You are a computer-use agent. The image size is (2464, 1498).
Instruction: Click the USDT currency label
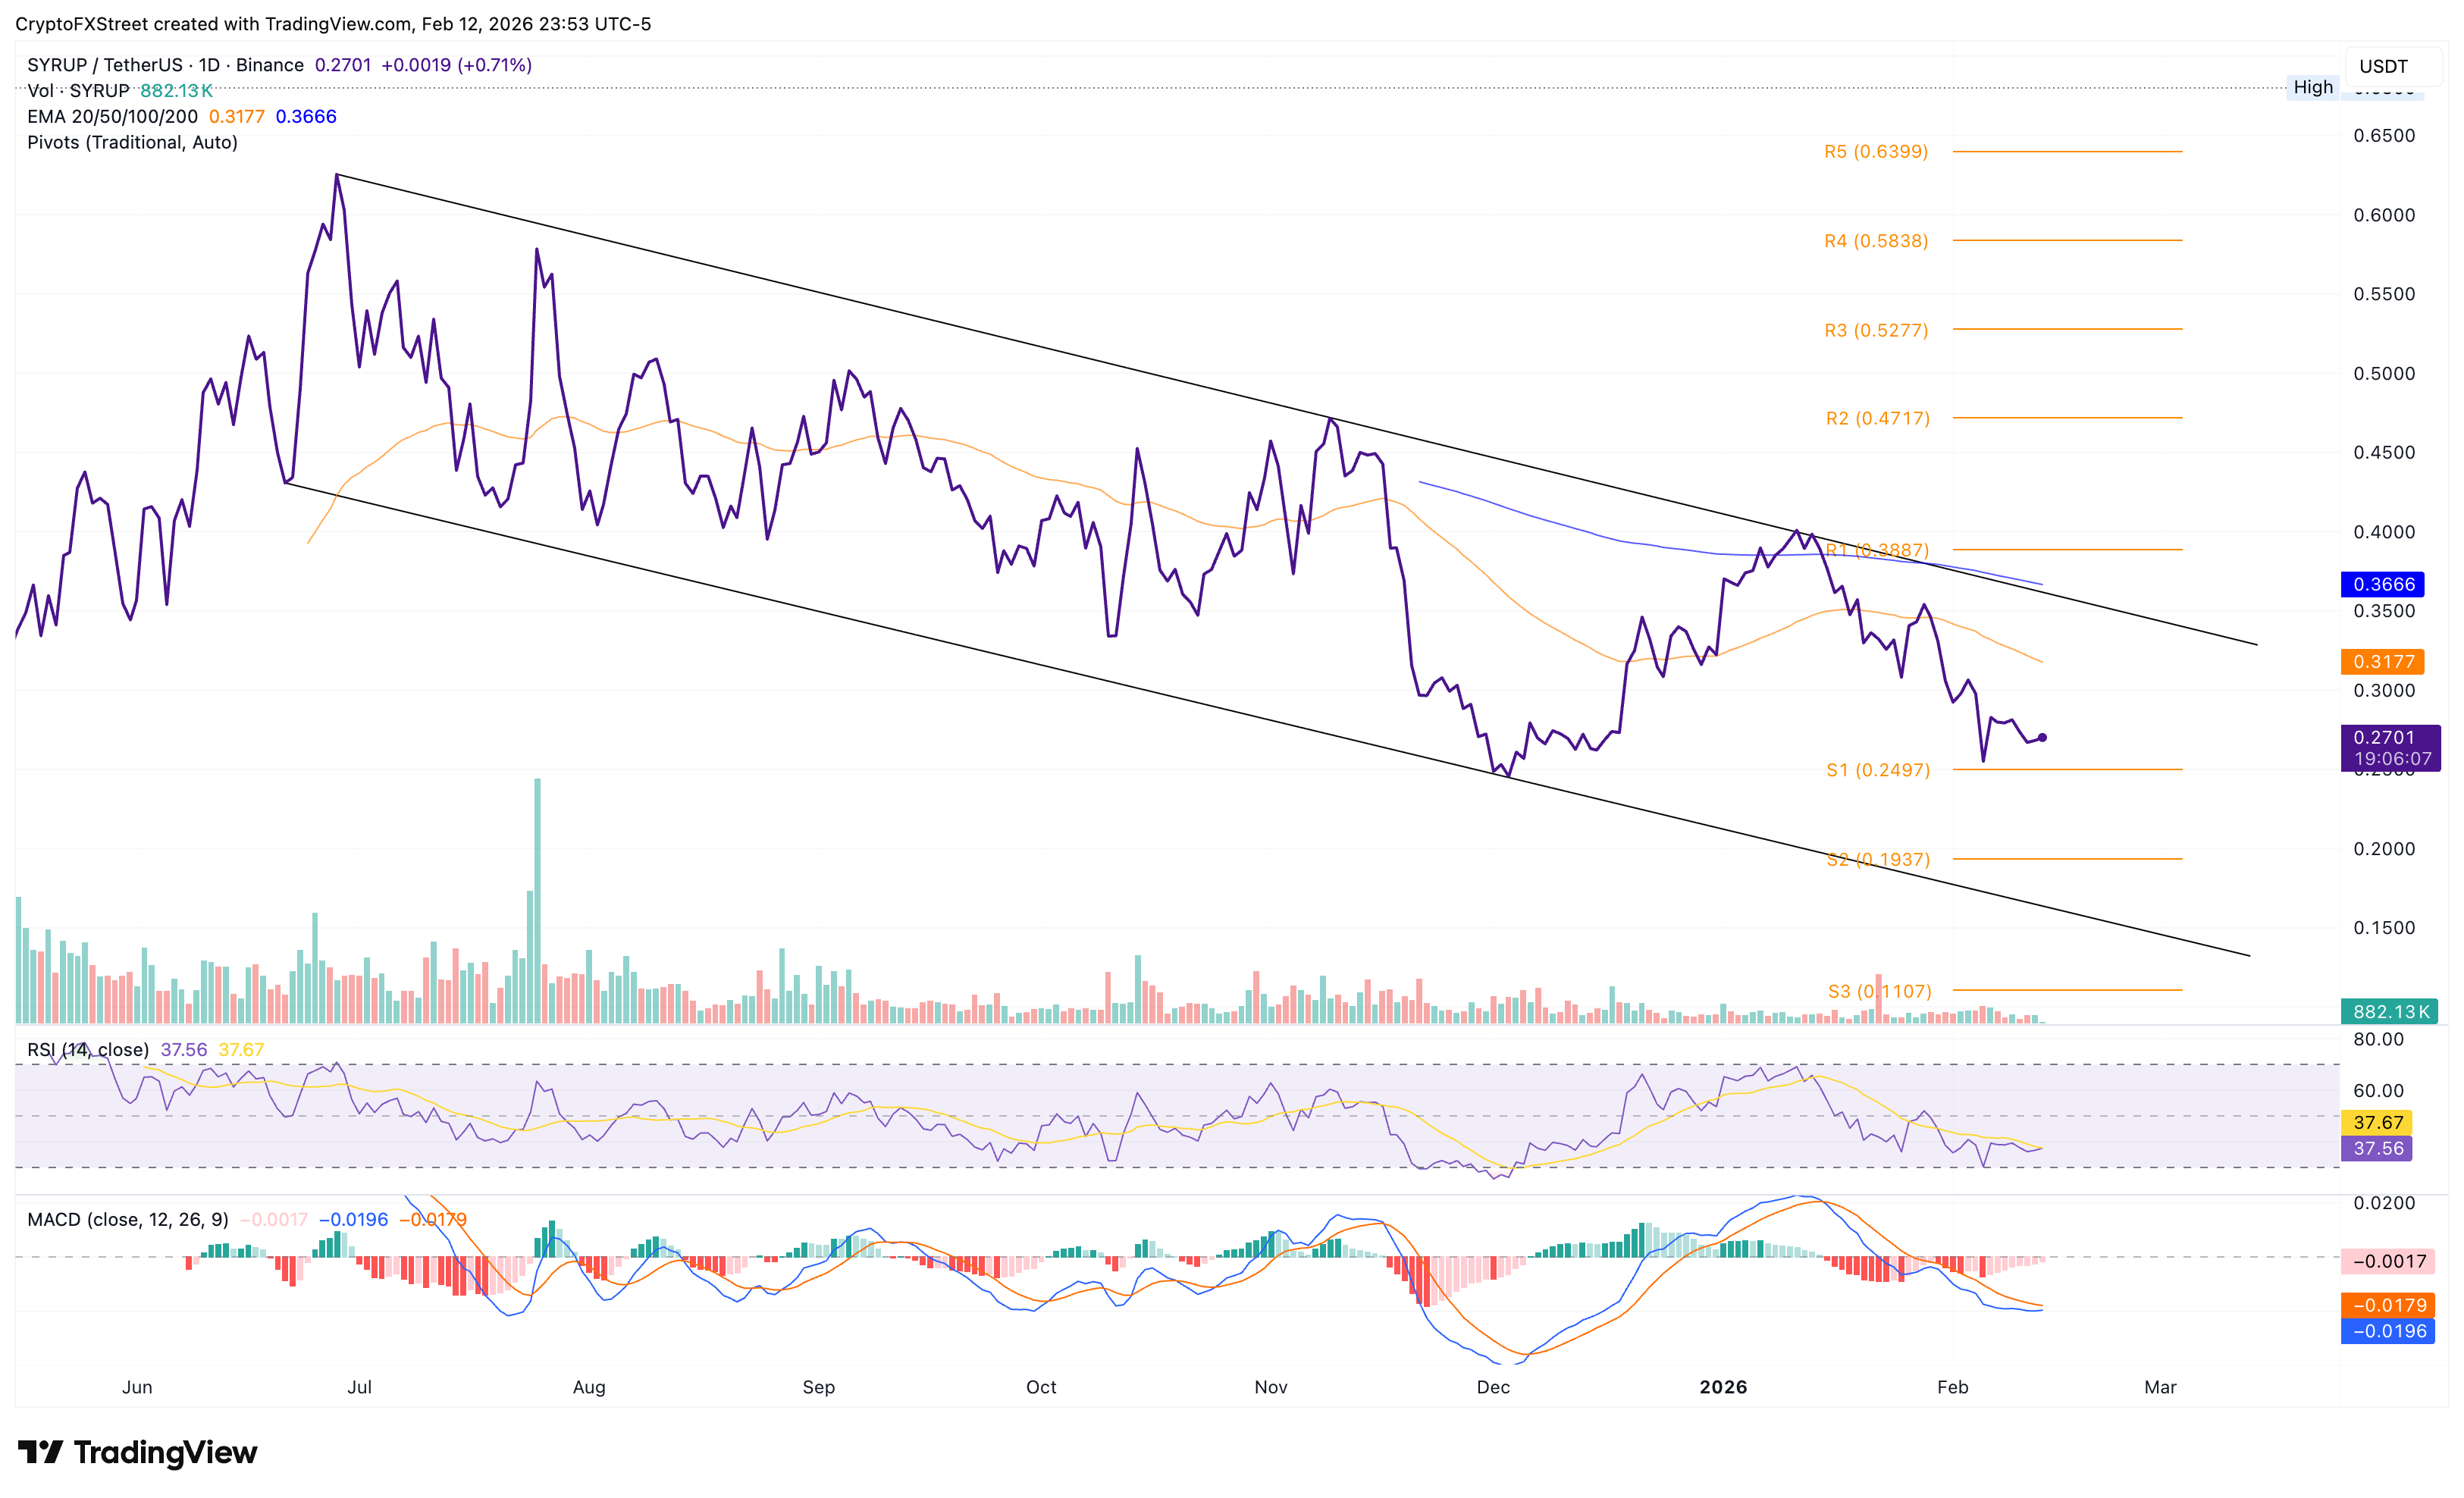(2383, 66)
